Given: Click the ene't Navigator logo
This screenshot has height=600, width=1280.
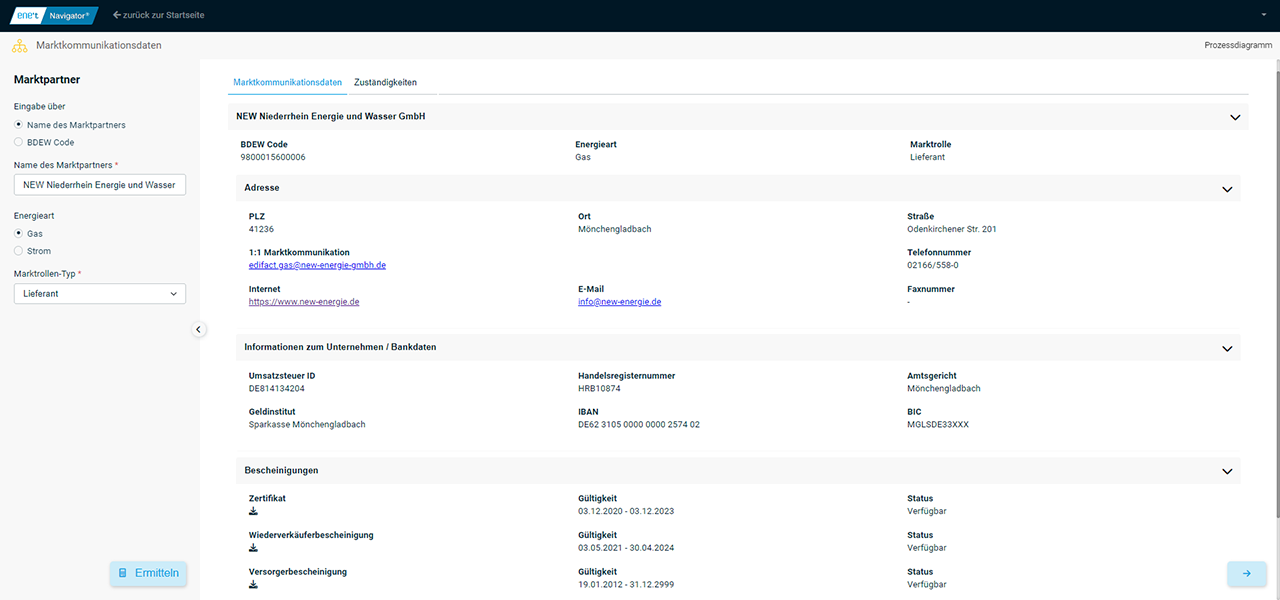Looking at the screenshot, I should [x=54, y=15].
